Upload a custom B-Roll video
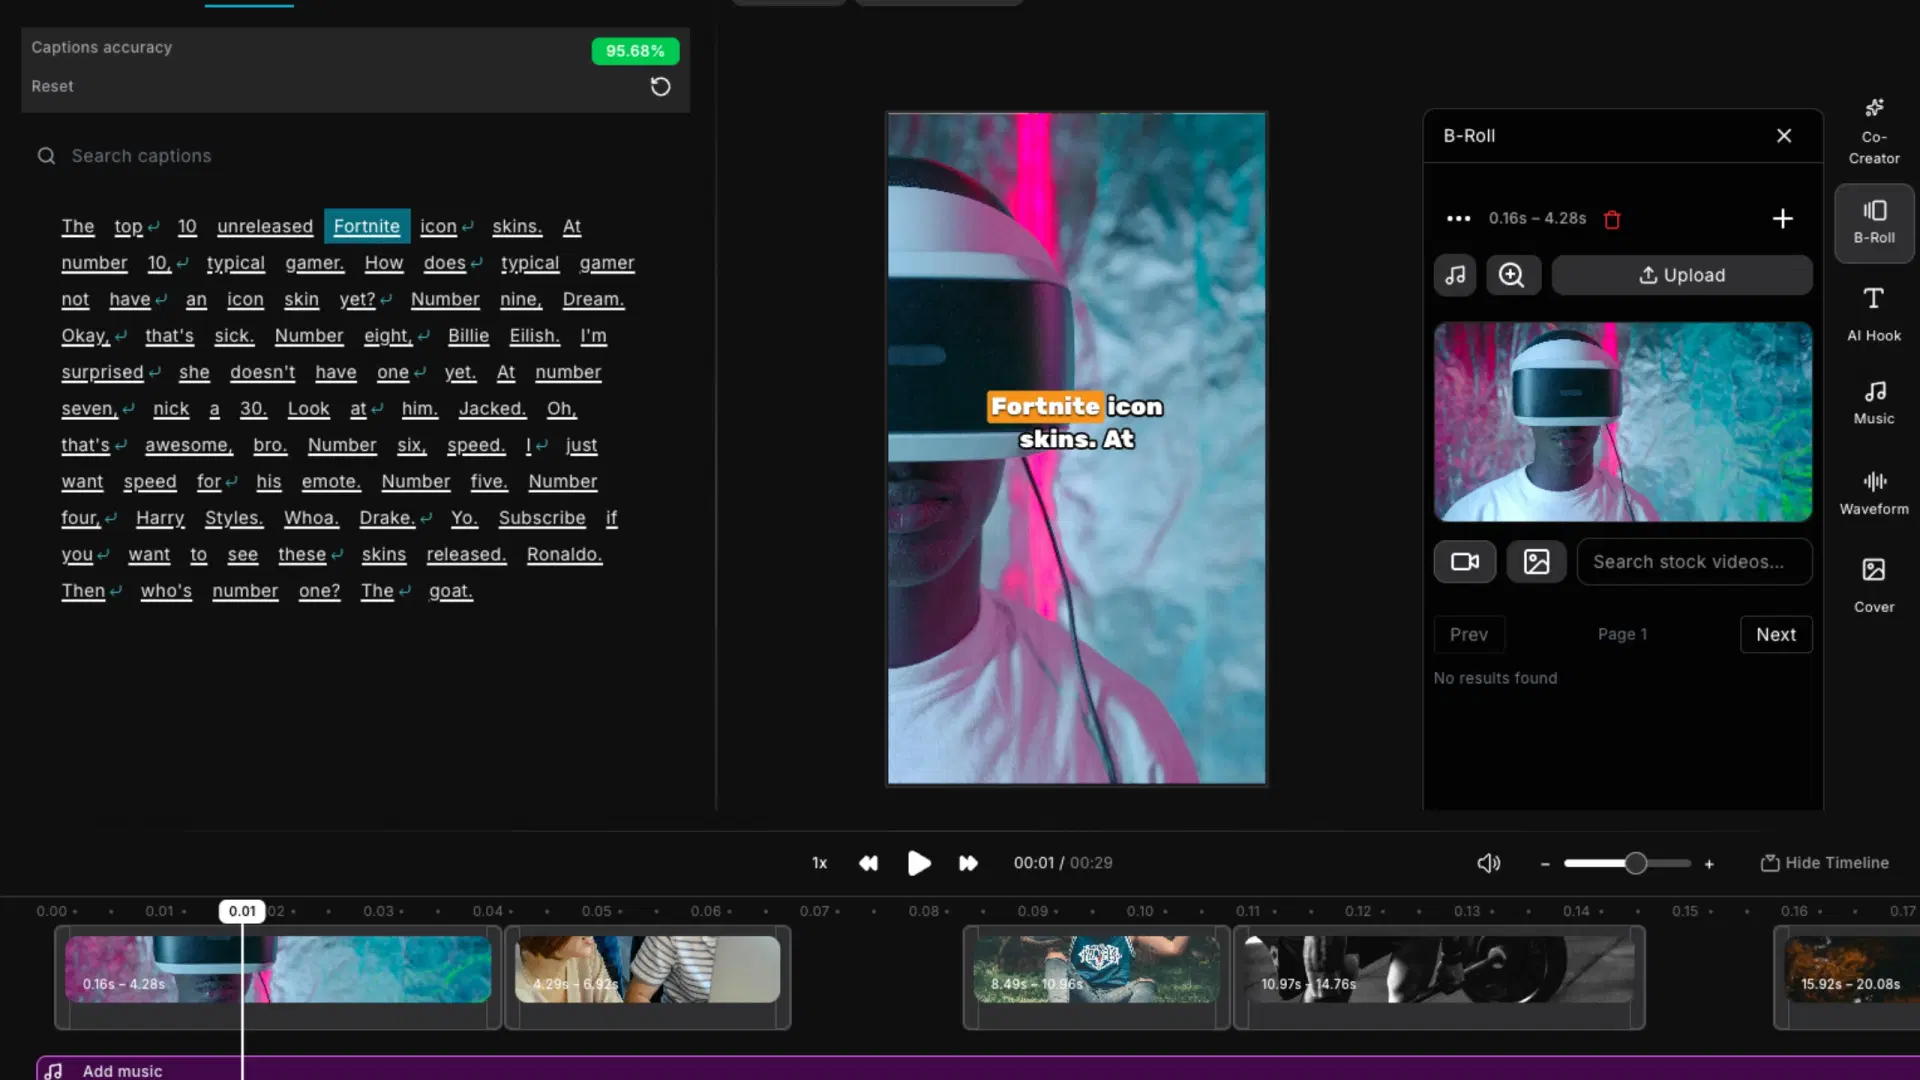Viewport: 1920px width, 1080px height. tap(1681, 275)
